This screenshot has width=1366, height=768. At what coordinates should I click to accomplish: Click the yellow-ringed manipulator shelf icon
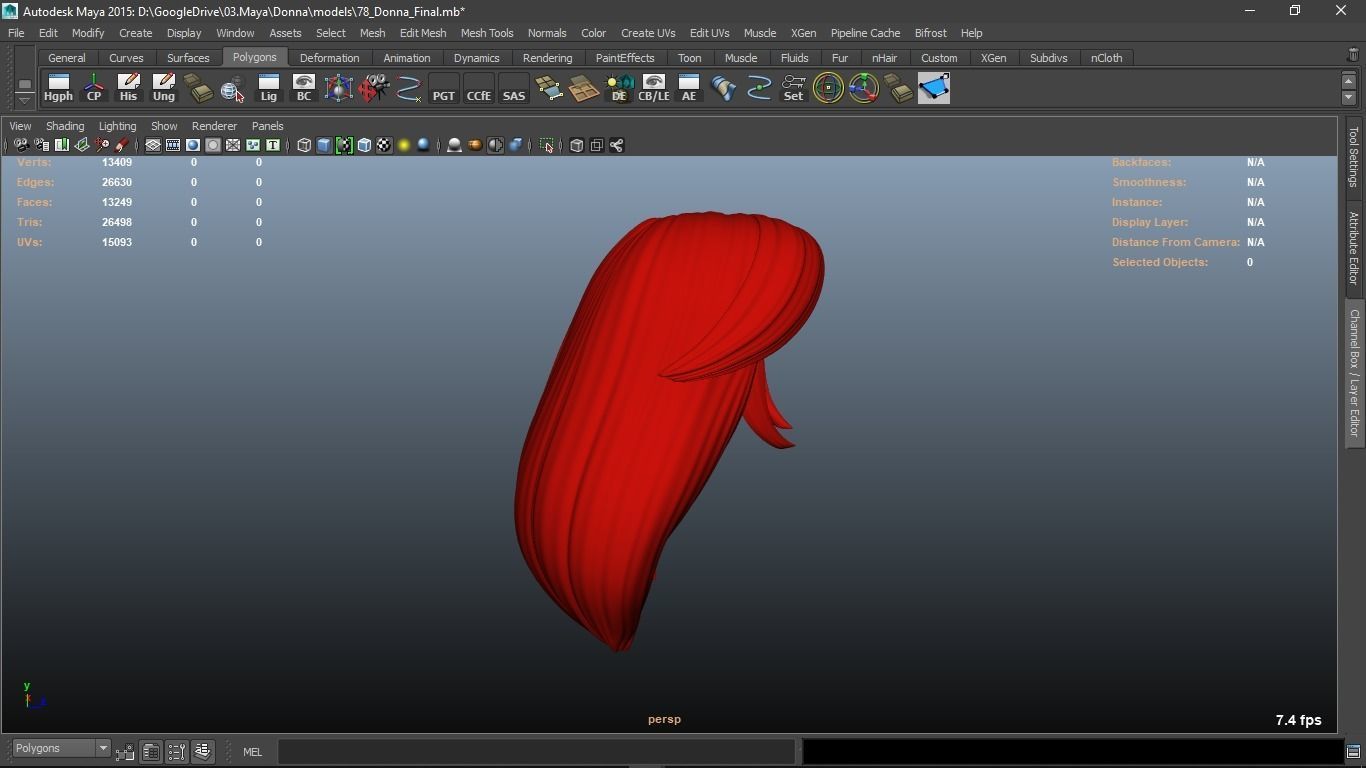pyautogui.click(x=828, y=88)
